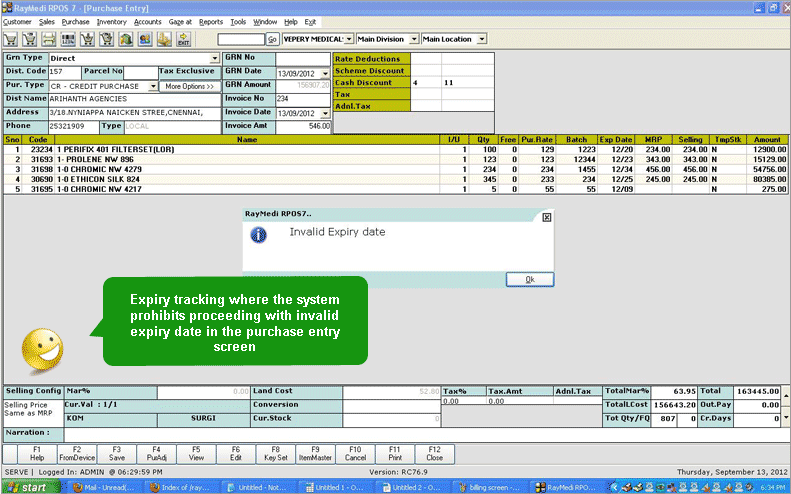Expand the Grn Type dropdown
Image resolution: width=791 pixels, height=494 pixels.
(215, 59)
